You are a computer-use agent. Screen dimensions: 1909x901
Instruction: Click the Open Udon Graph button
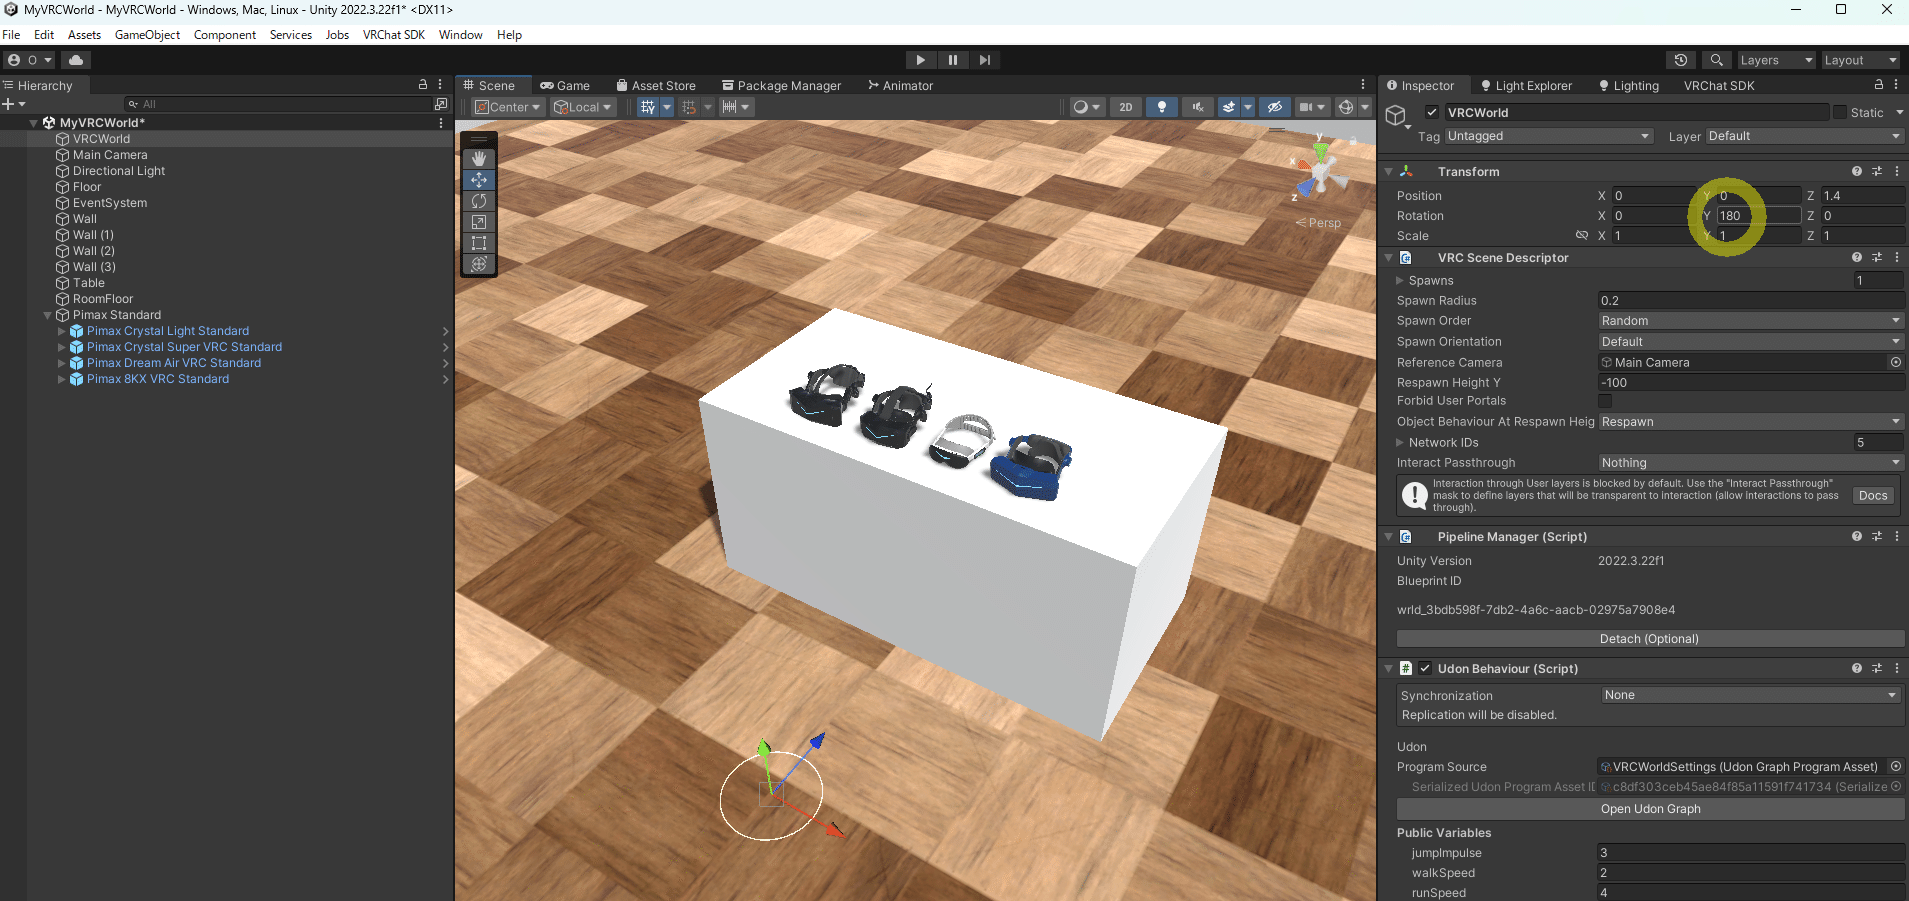point(1650,809)
